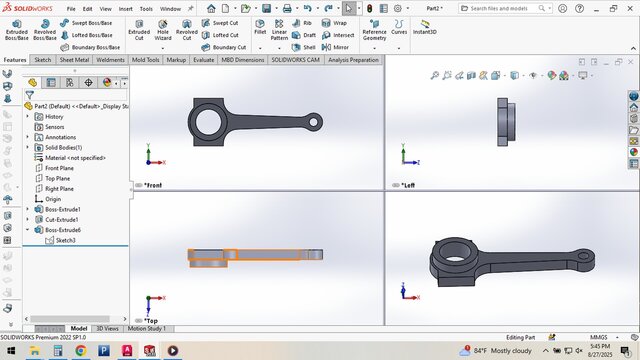Click Edit Appearance icon in view toolbar
Screen dimensions: 640x360
552,76
